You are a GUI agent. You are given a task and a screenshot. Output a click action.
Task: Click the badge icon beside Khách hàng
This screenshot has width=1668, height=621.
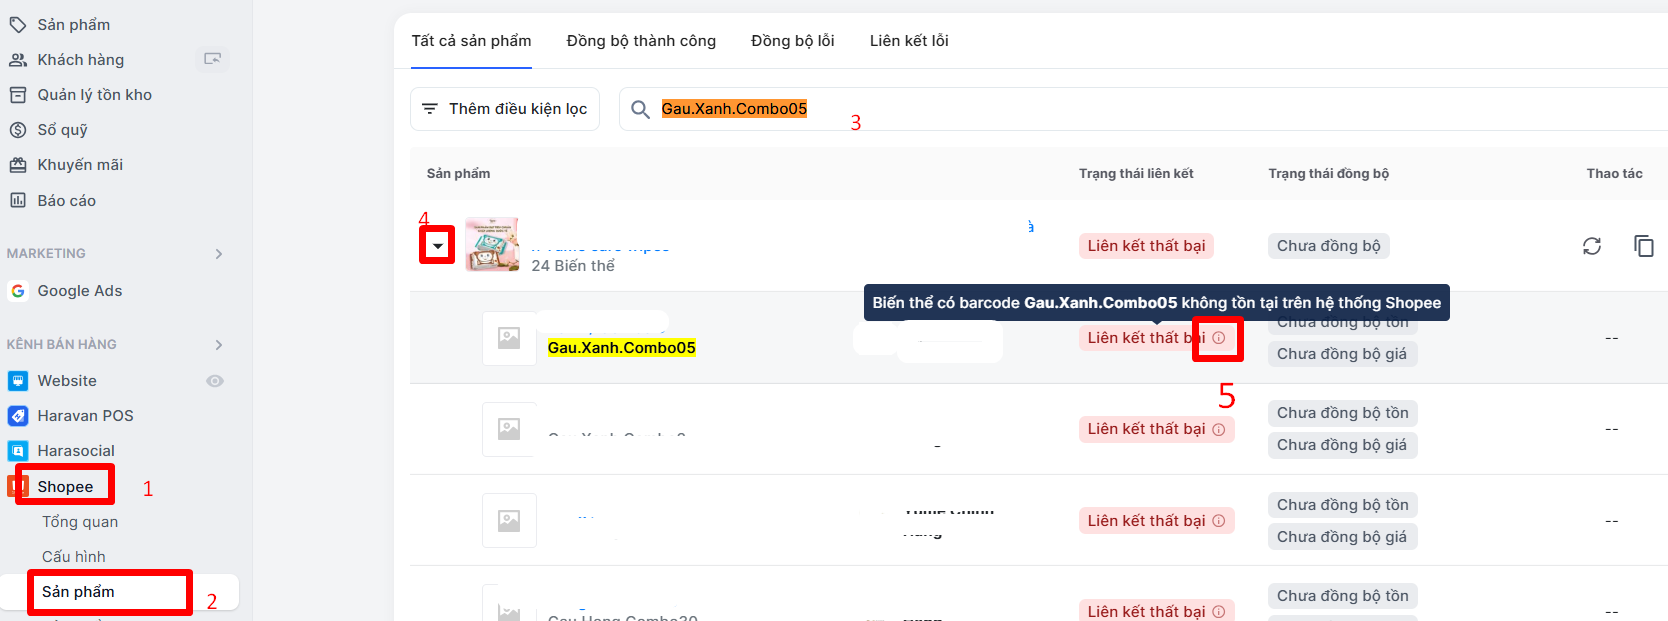pyautogui.click(x=212, y=59)
